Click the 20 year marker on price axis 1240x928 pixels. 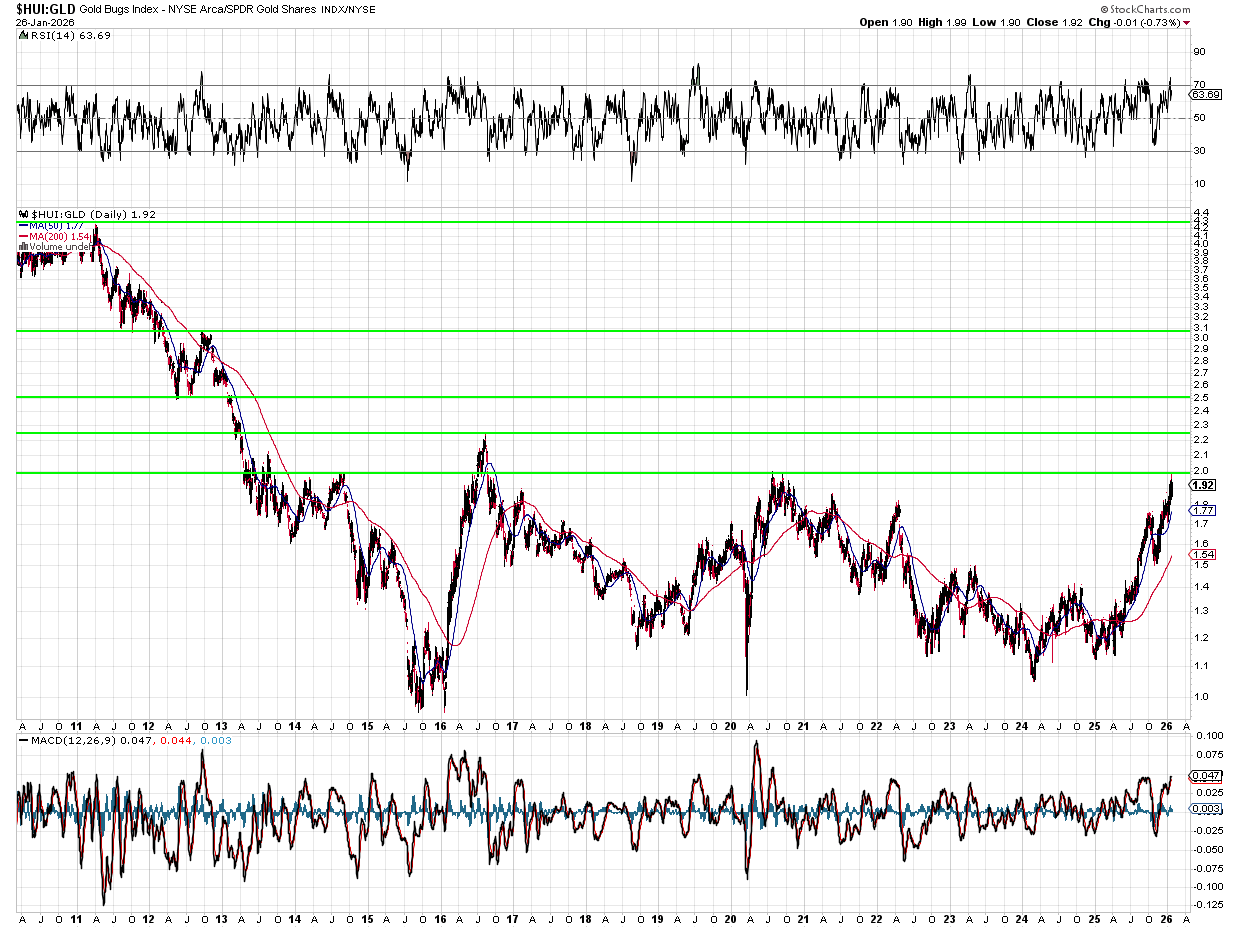click(x=731, y=724)
